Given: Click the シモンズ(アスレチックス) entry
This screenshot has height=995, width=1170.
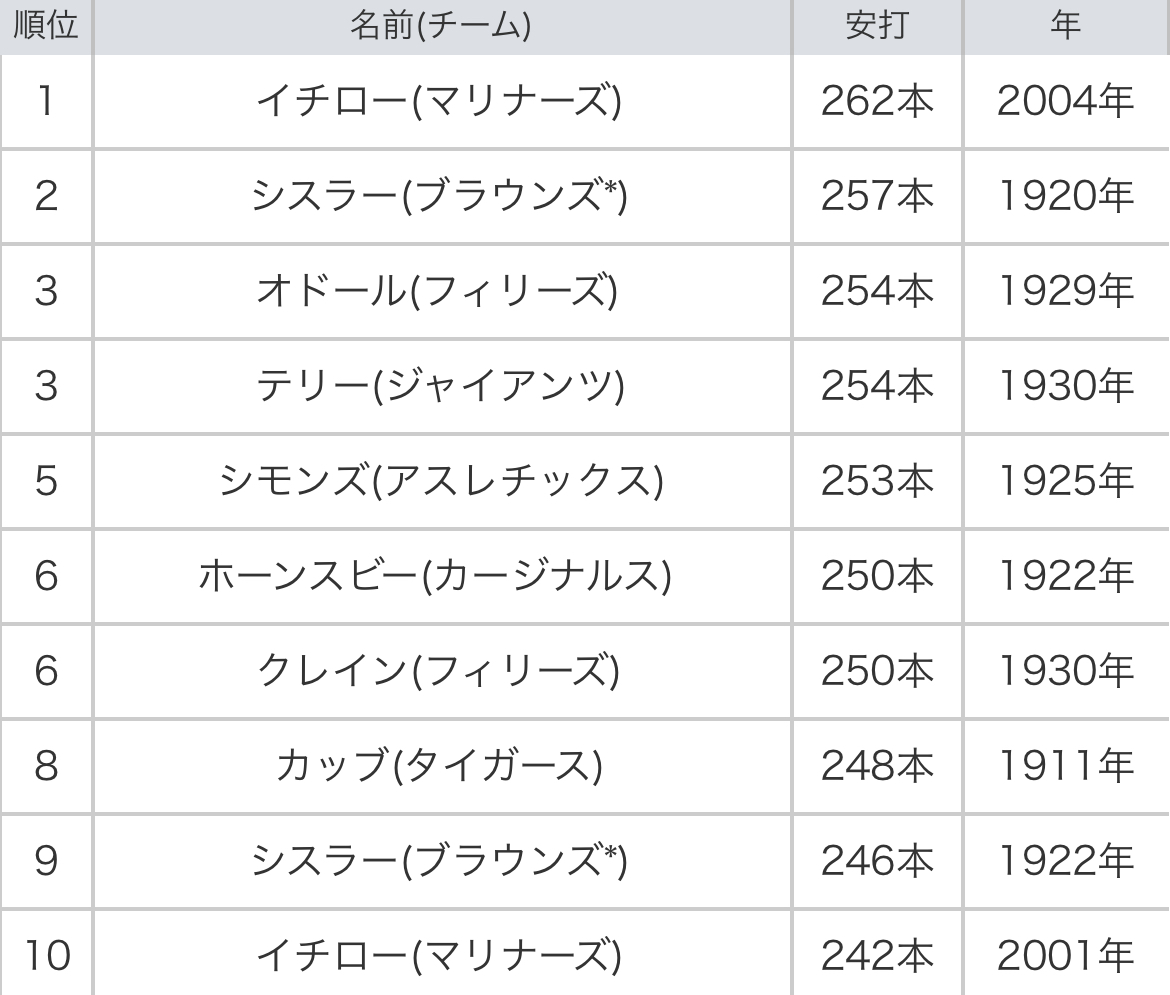Looking at the screenshot, I should click(441, 481).
